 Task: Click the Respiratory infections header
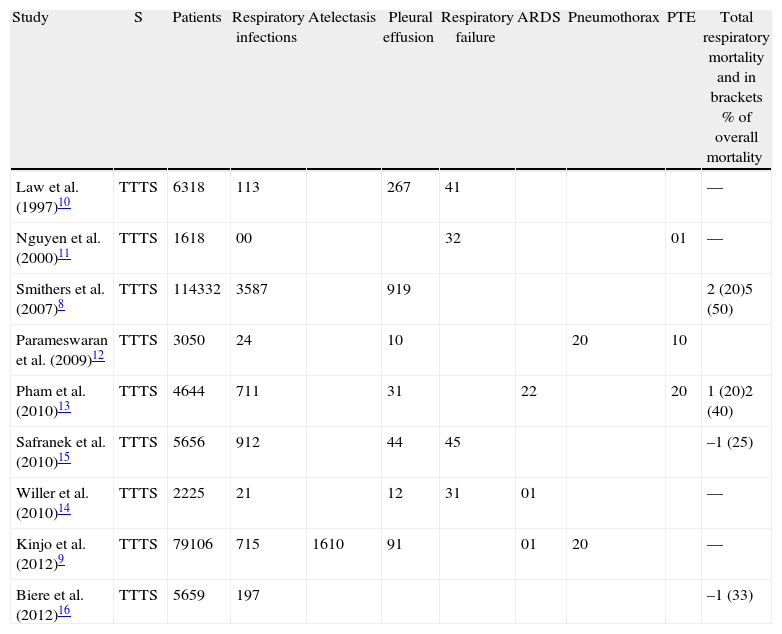pos(267,28)
